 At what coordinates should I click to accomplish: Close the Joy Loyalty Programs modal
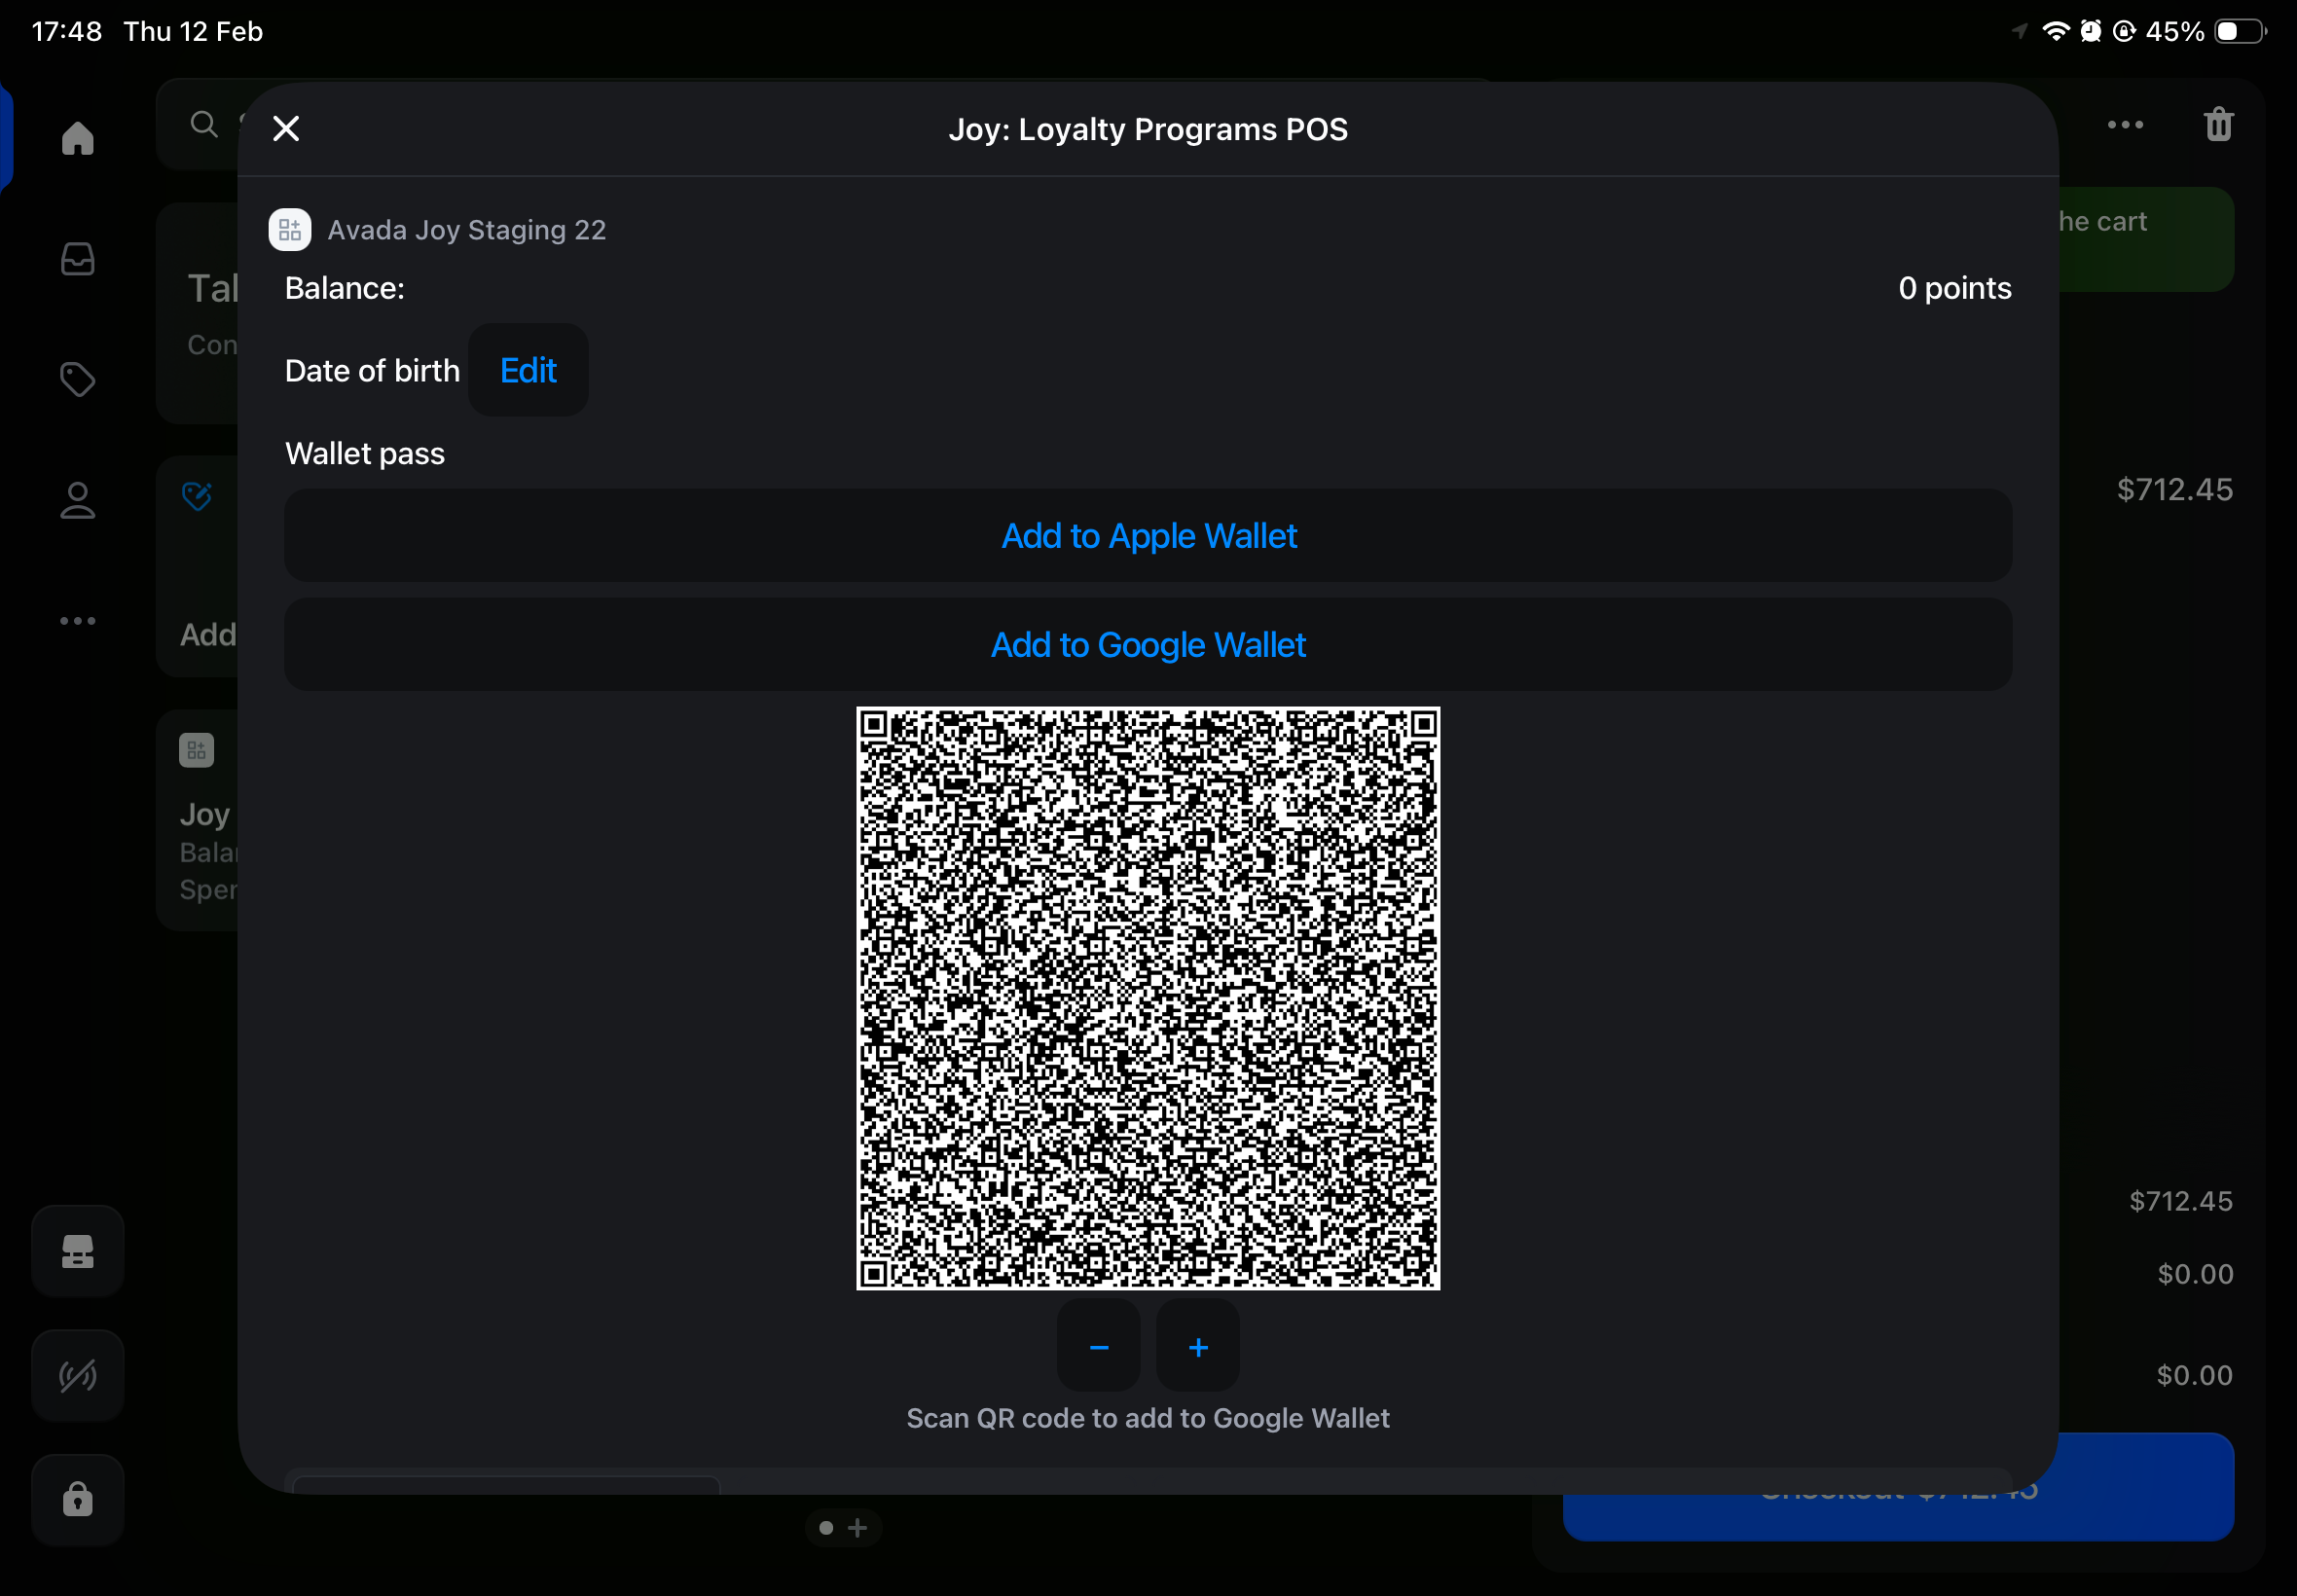click(x=286, y=128)
